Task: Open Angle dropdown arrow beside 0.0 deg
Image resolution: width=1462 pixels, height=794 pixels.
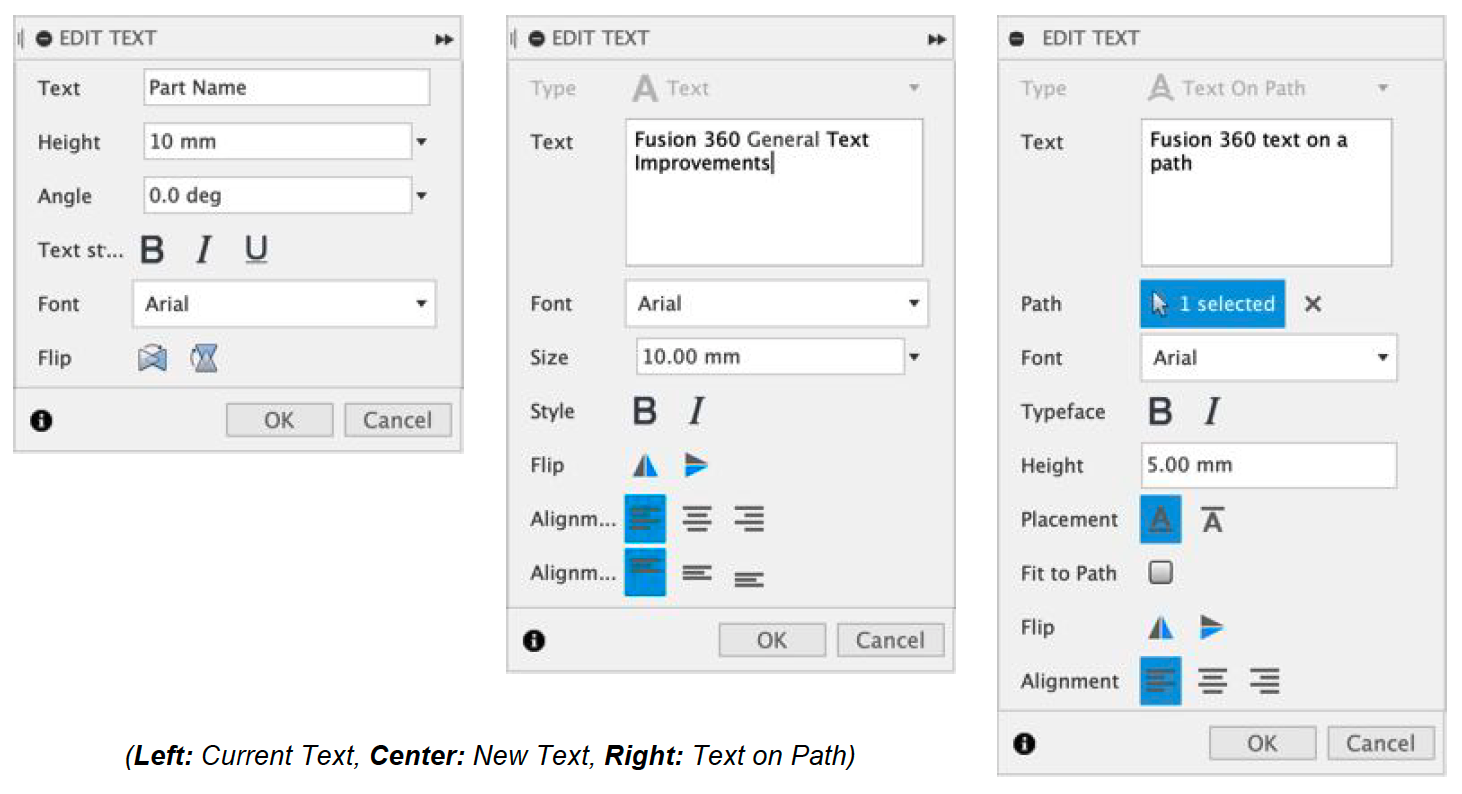Action: [421, 196]
